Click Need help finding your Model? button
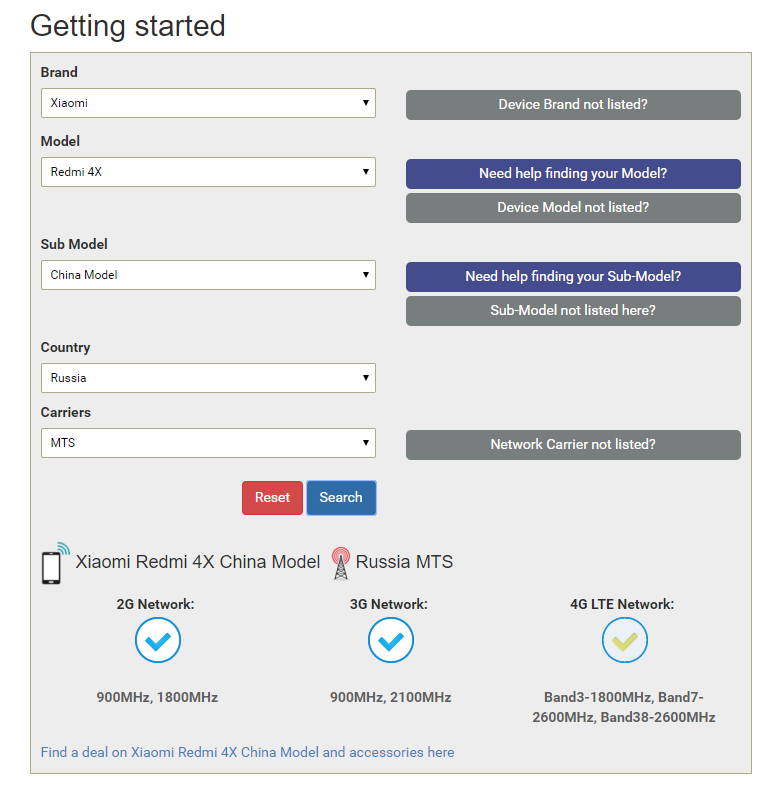The image size is (764, 789). 573,174
